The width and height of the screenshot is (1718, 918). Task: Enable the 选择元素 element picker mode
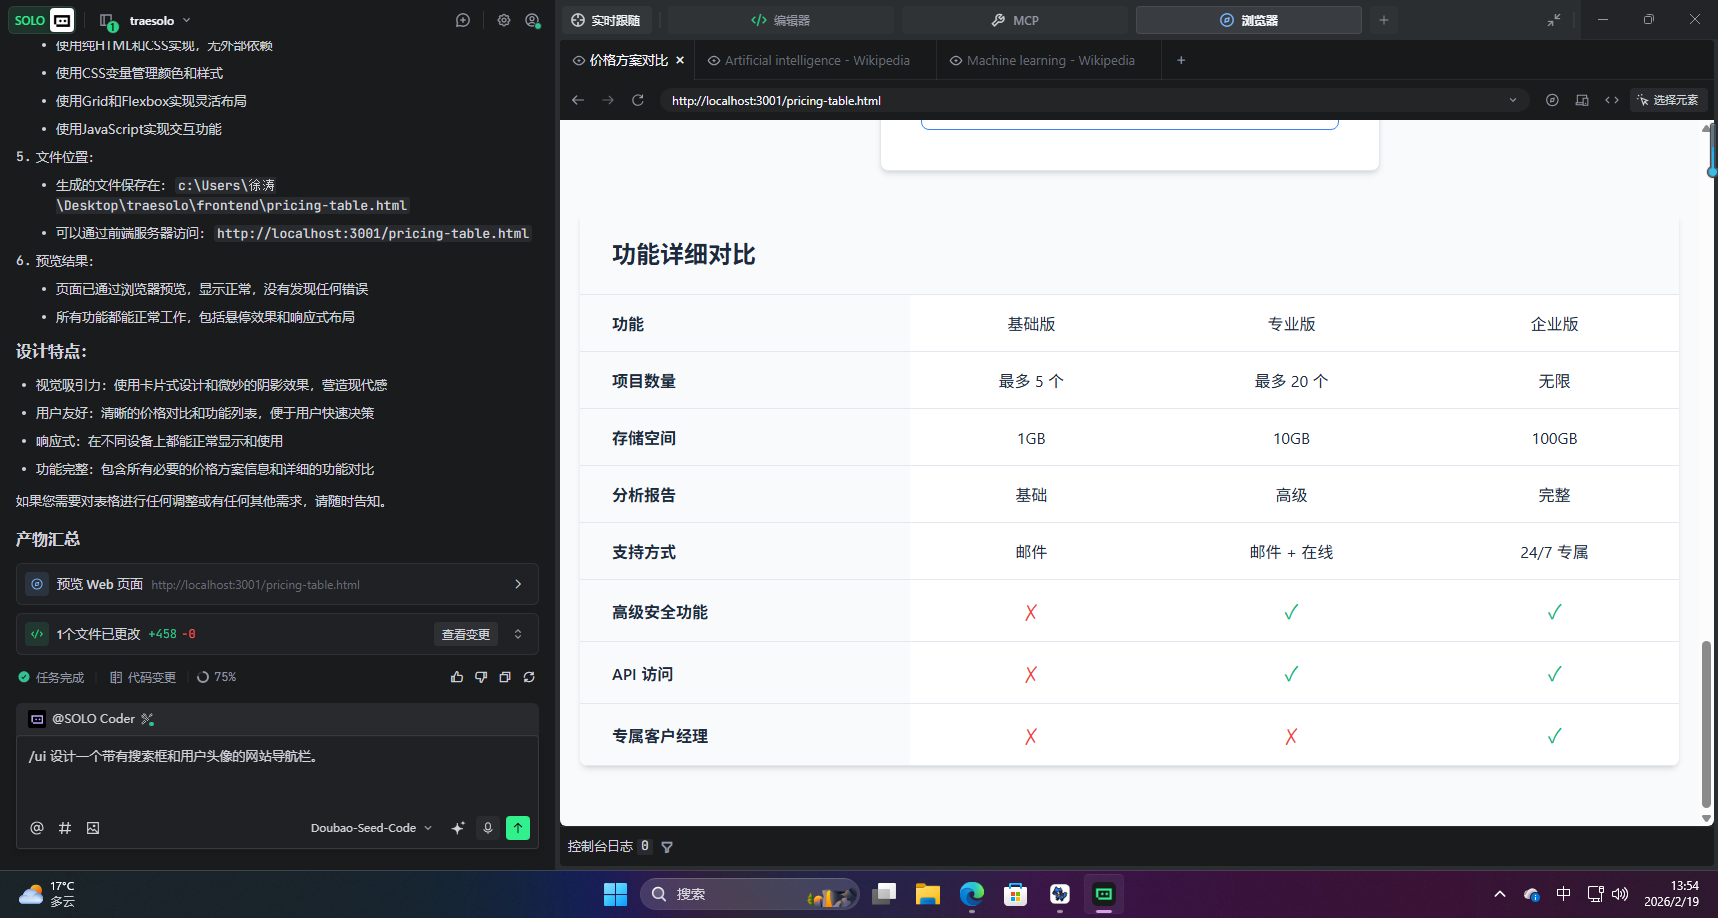point(1667,100)
